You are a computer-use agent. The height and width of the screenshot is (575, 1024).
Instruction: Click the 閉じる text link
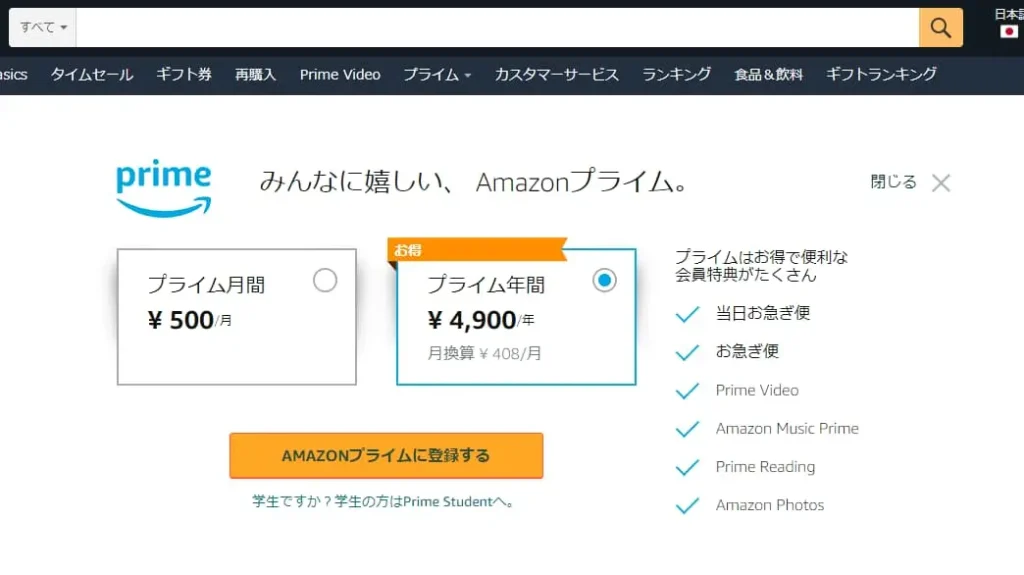tap(893, 182)
